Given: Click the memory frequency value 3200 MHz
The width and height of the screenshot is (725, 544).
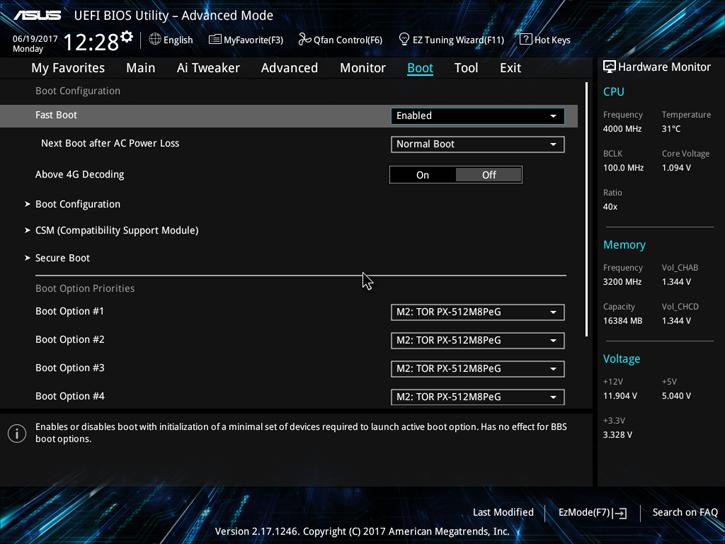Looking at the screenshot, I should point(622,282).
